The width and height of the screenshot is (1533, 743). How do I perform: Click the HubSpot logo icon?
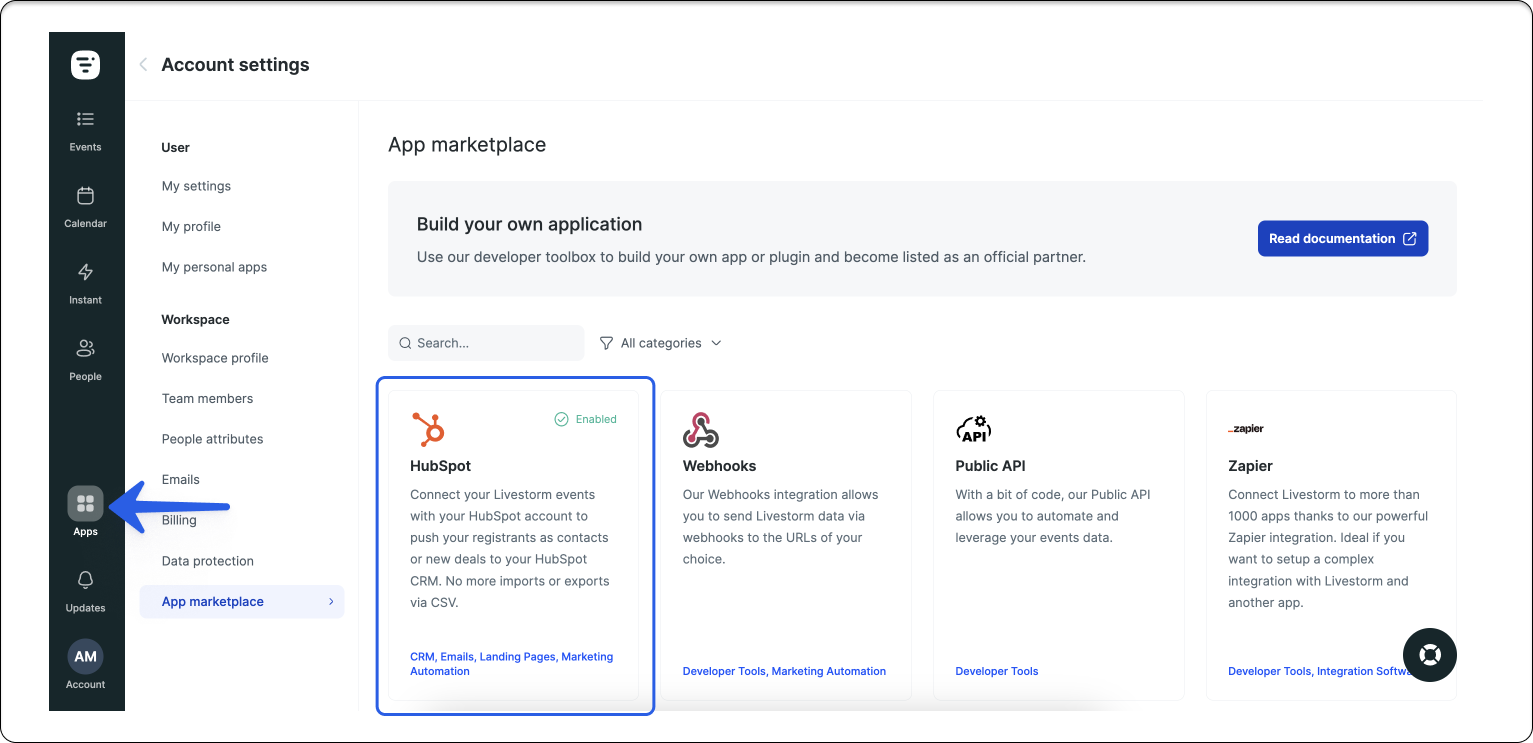point(428,429)
